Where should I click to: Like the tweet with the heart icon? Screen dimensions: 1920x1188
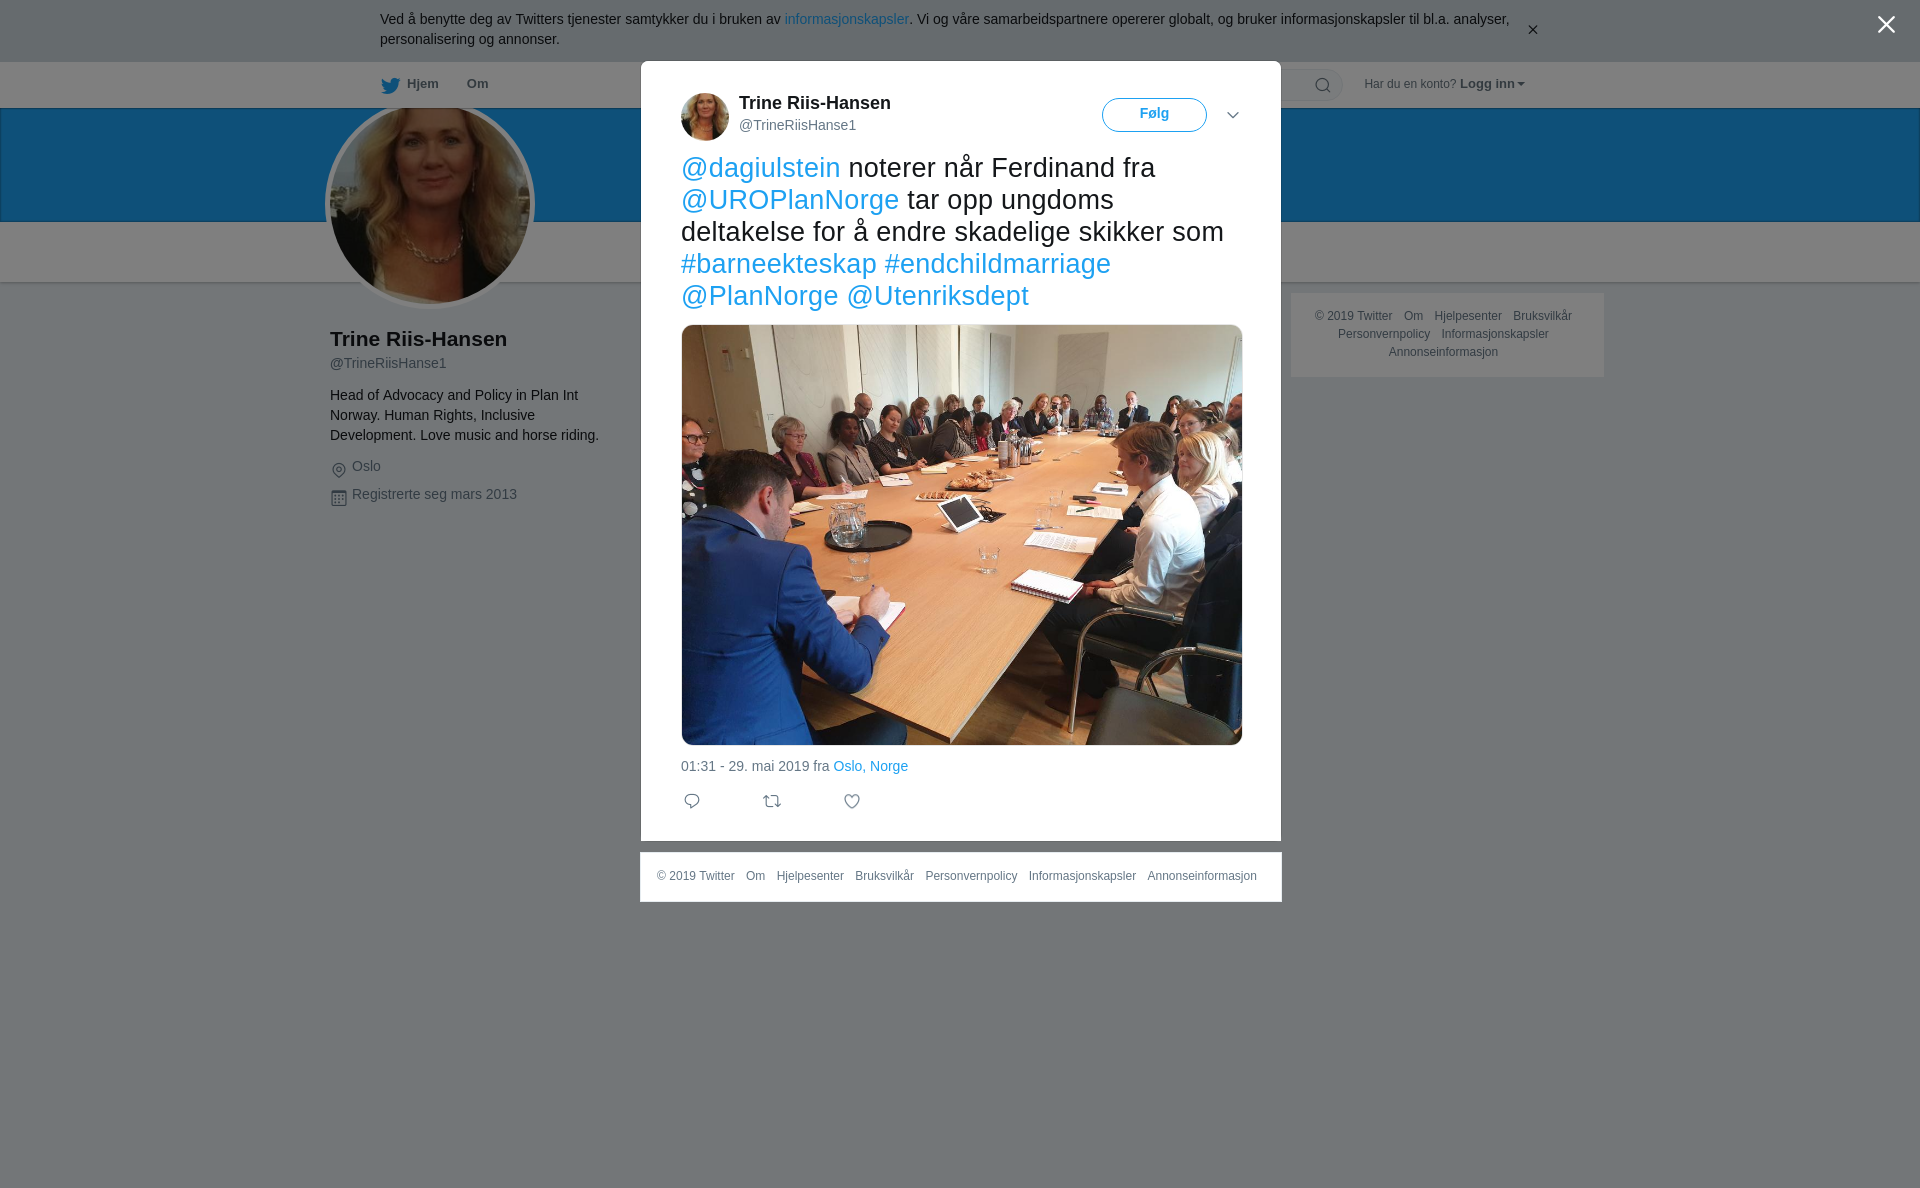point(852,801)
